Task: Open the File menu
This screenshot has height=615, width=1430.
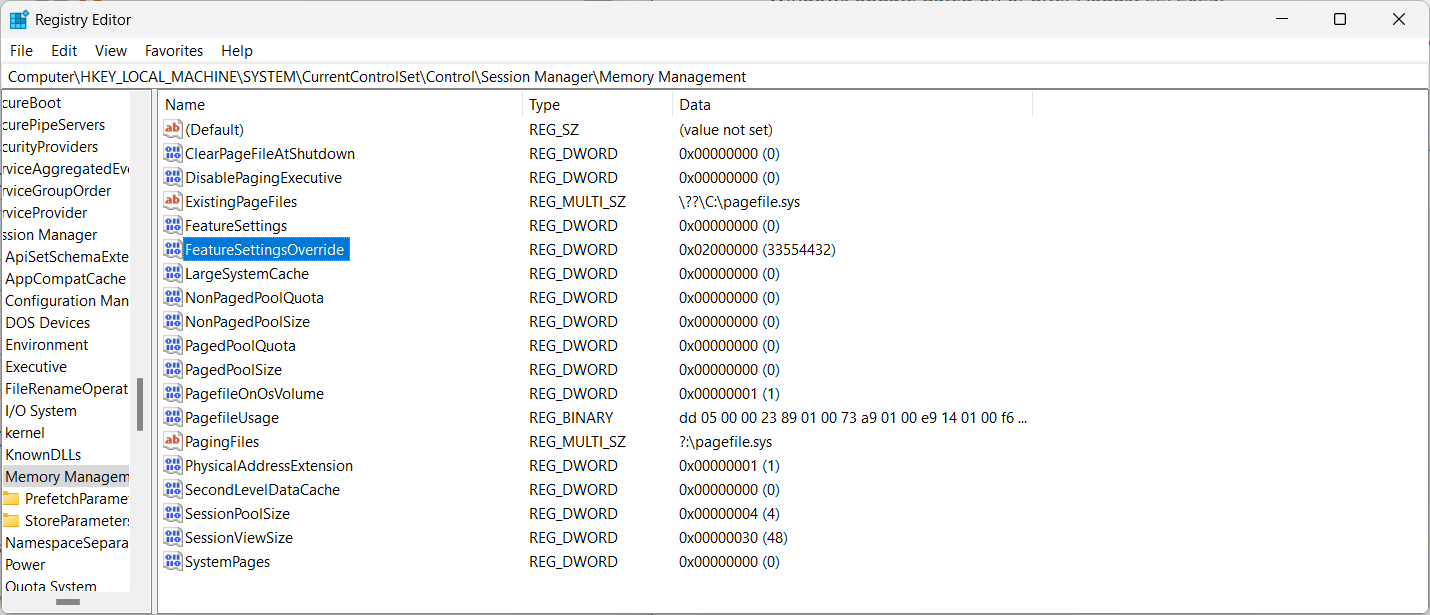Action: pyautogui.click(x=21, y=51)
